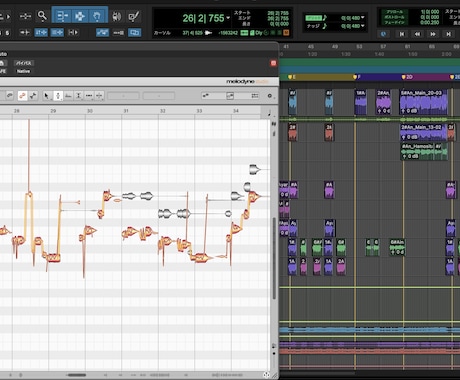
Task: Choose Melodyne's amplitude tool
Action: click(79, 96)
